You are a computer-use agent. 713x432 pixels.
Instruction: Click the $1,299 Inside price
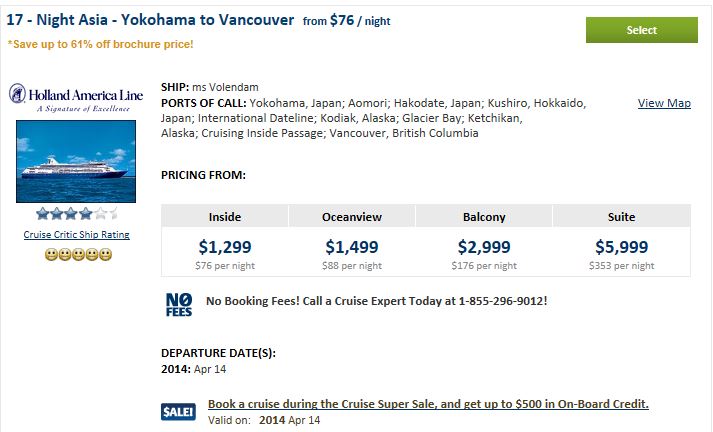tap(225, 247)
